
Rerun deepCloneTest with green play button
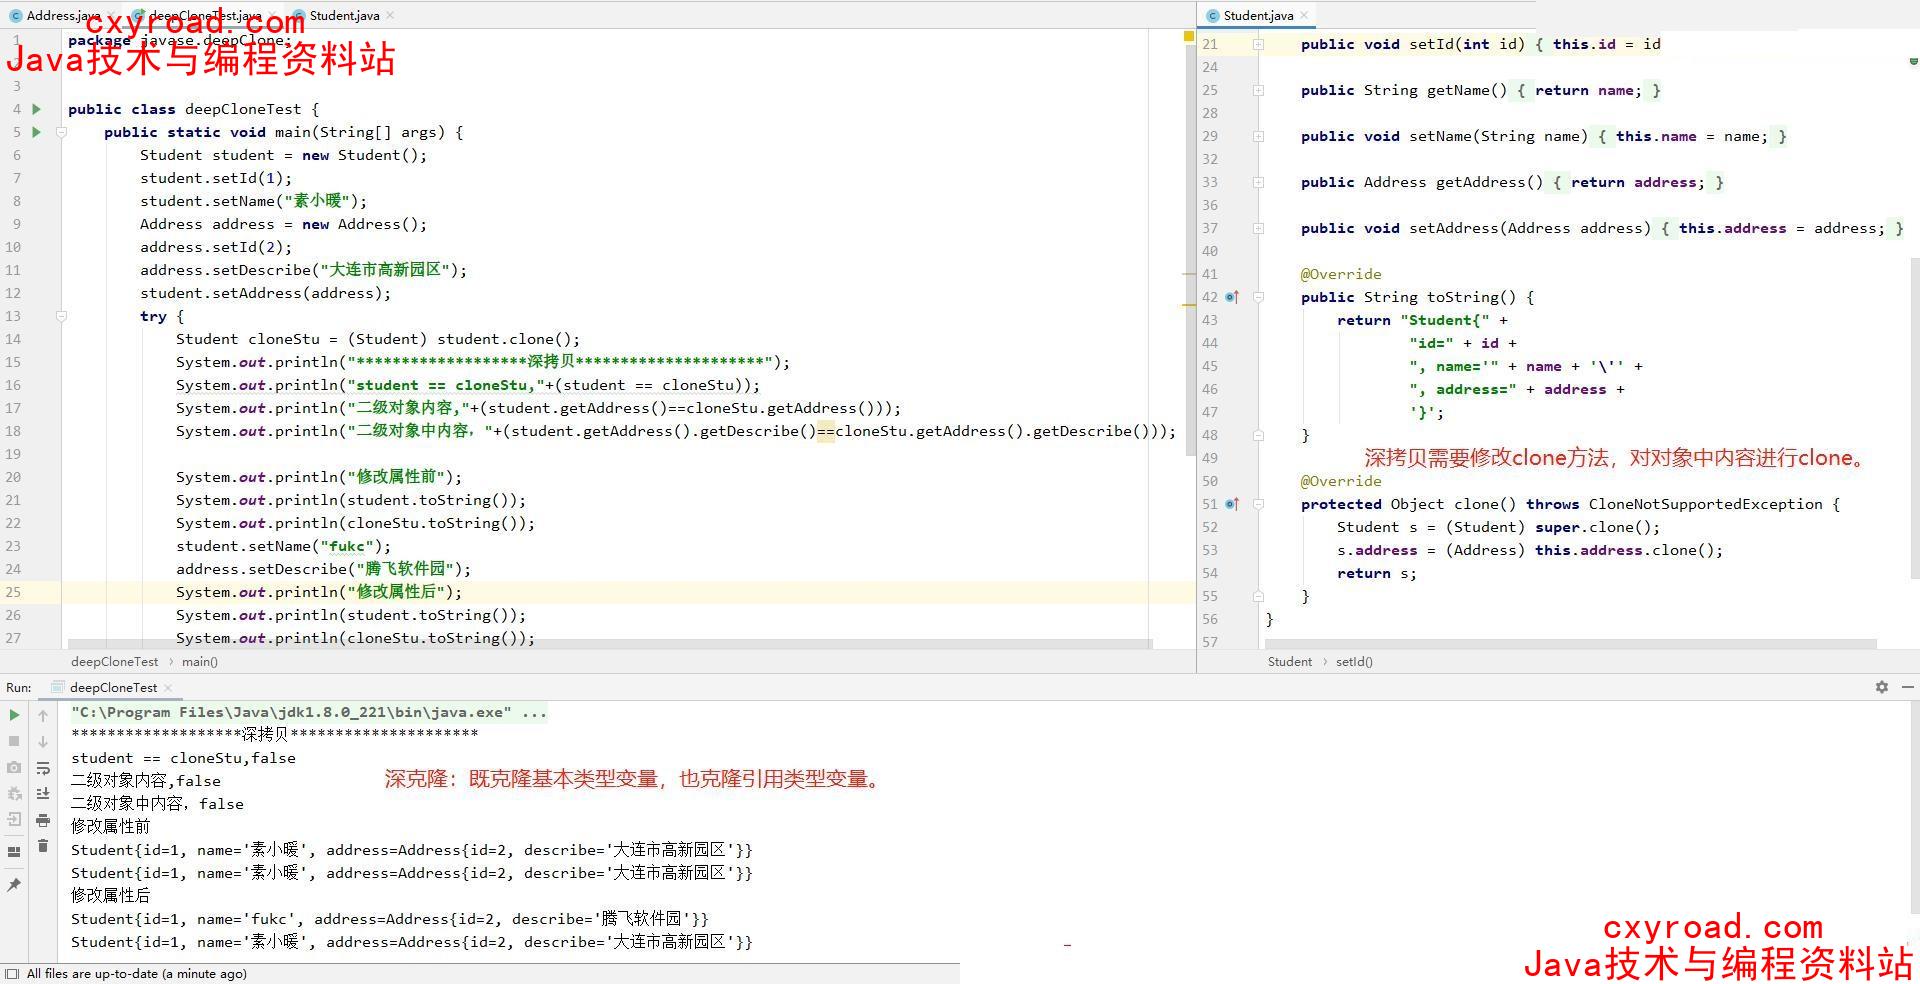(14, 715)
